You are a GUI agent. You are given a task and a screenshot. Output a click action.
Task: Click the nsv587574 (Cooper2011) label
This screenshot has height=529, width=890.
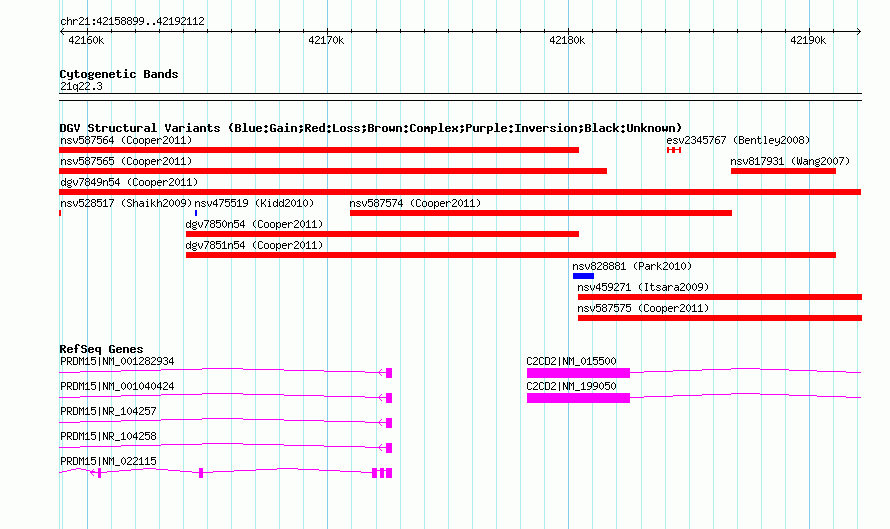[x=415, y=203]
